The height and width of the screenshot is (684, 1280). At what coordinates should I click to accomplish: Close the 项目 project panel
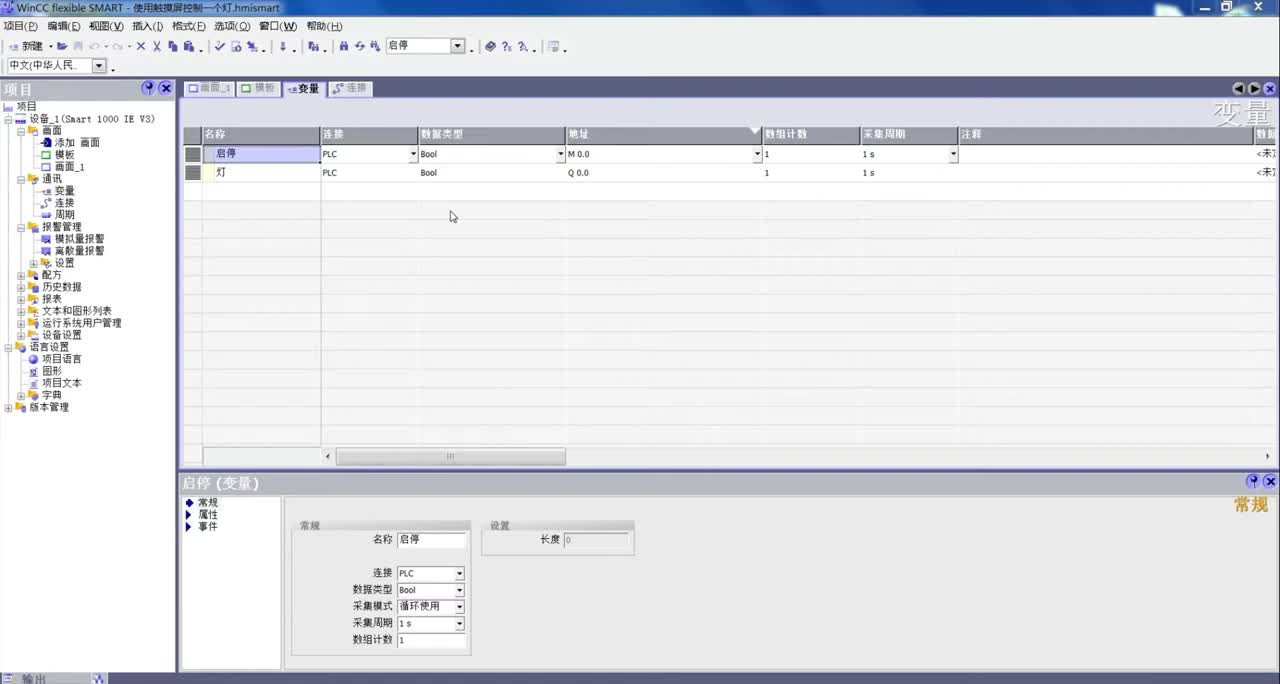tap(166, 88)
